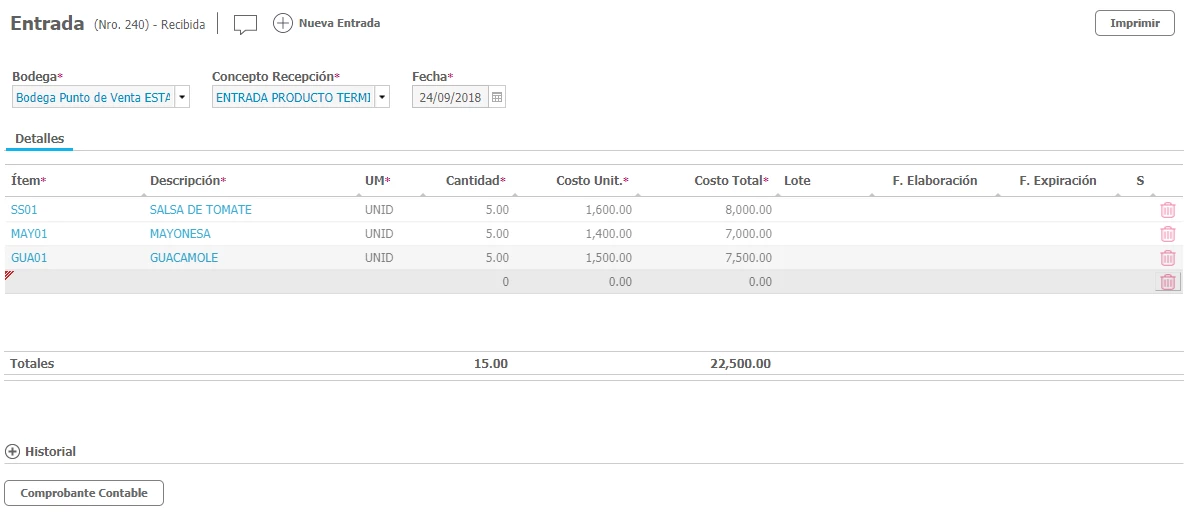Open the Fecha calendar picker icon

[x=497, y=98]
